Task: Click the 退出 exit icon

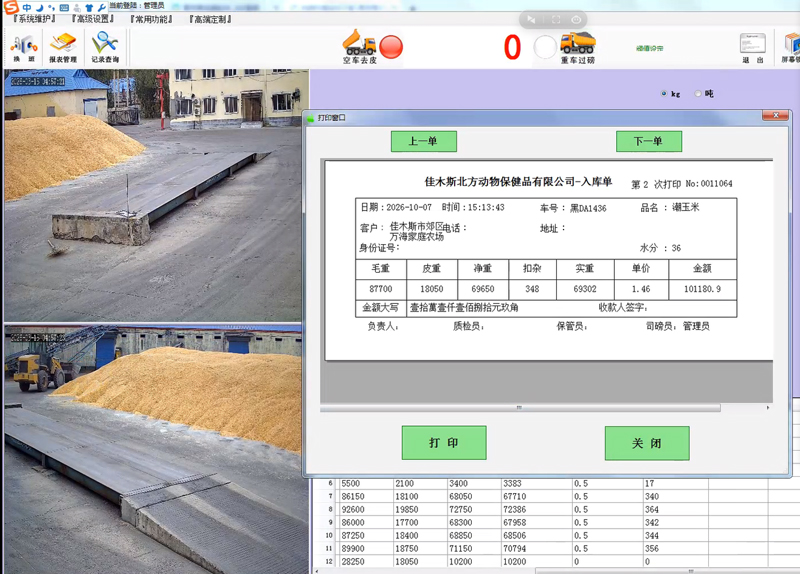Action: click(x=753, y=48)
